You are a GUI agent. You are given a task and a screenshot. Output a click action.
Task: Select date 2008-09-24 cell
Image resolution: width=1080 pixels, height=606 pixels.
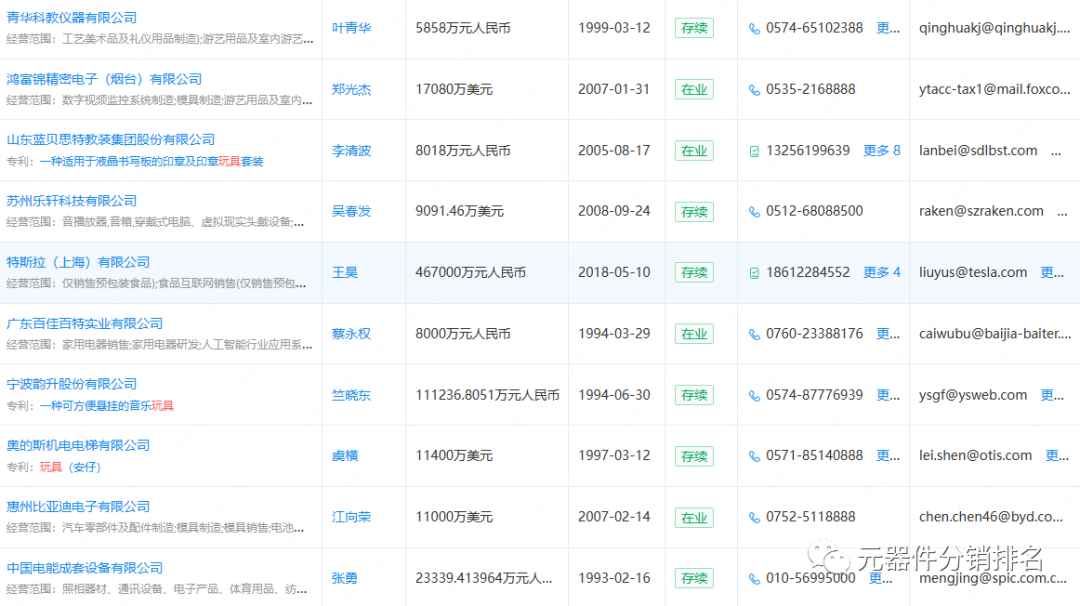click(614, 211)
